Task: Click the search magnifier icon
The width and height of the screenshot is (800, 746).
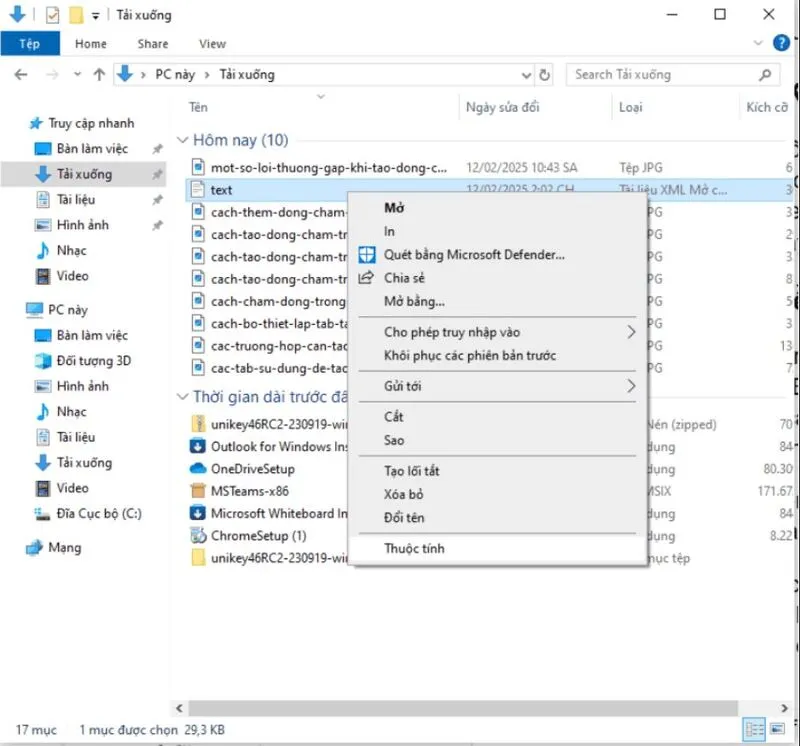Action: [765, 75]
